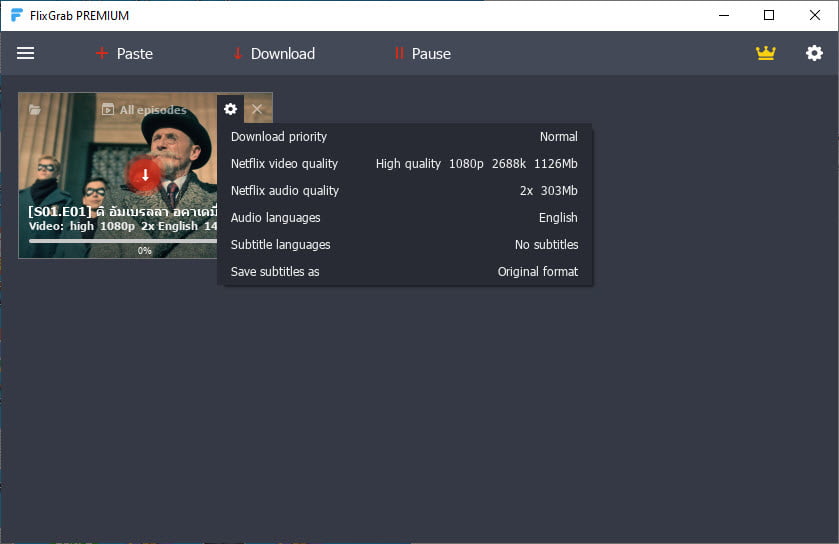Open the premium crown icon
This screenshot has height=544, width=839.
click(x=765, y=53)
